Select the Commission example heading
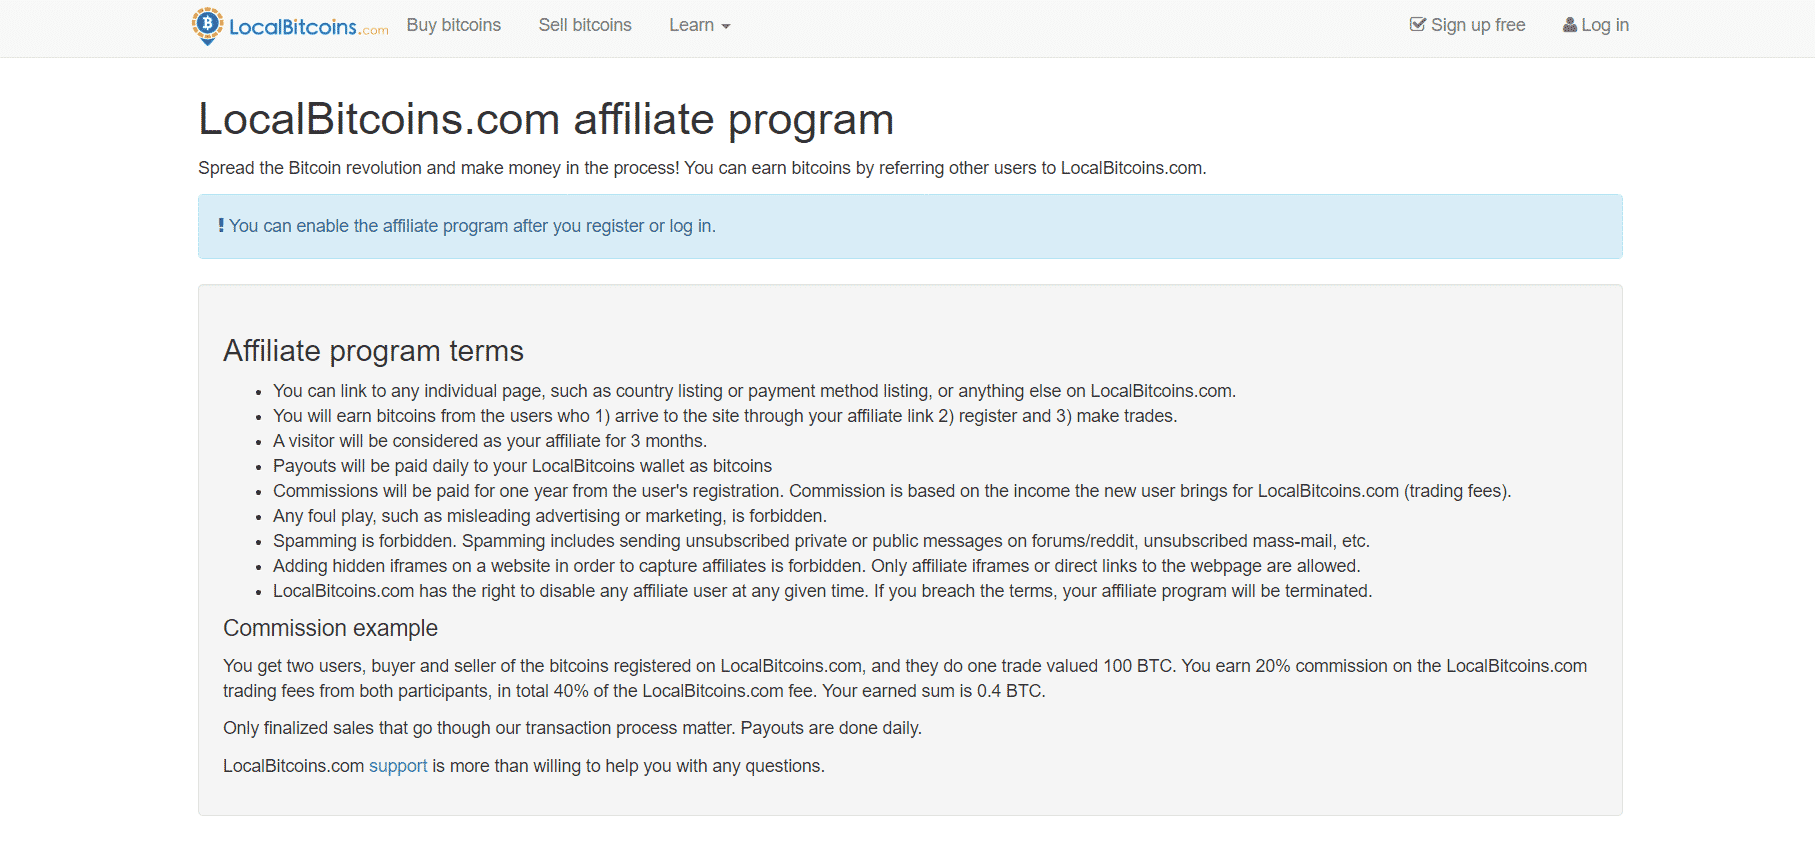Screen dimensions: 1815x861 pos(330,628)
